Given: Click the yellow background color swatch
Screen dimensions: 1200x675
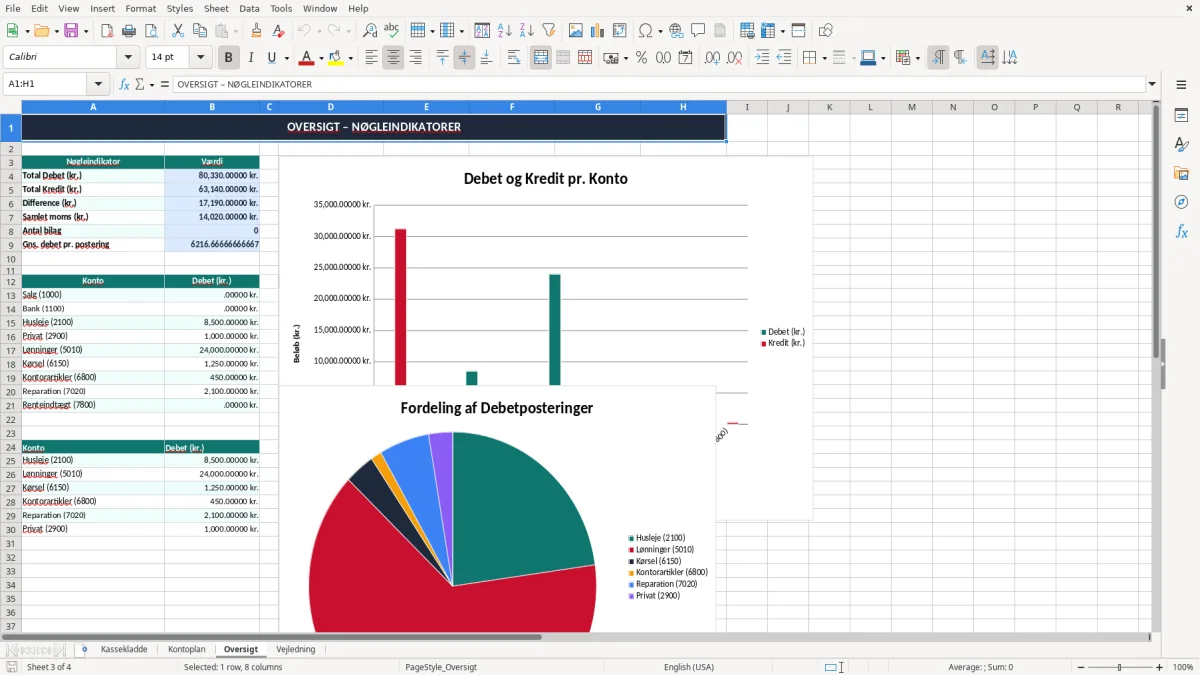Looking at the screenshot, I should coord(335,58).
